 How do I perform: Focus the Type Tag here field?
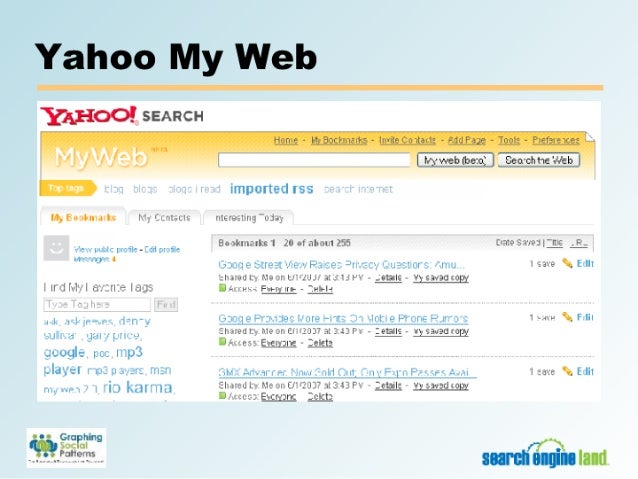coord(97,304)
